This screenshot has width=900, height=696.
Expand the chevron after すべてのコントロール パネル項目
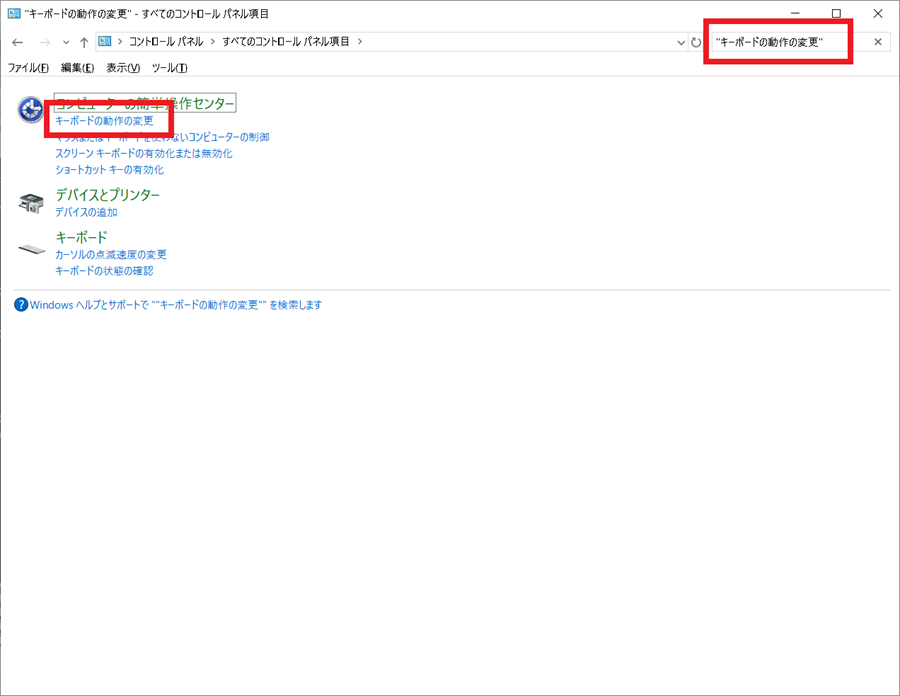360,41
